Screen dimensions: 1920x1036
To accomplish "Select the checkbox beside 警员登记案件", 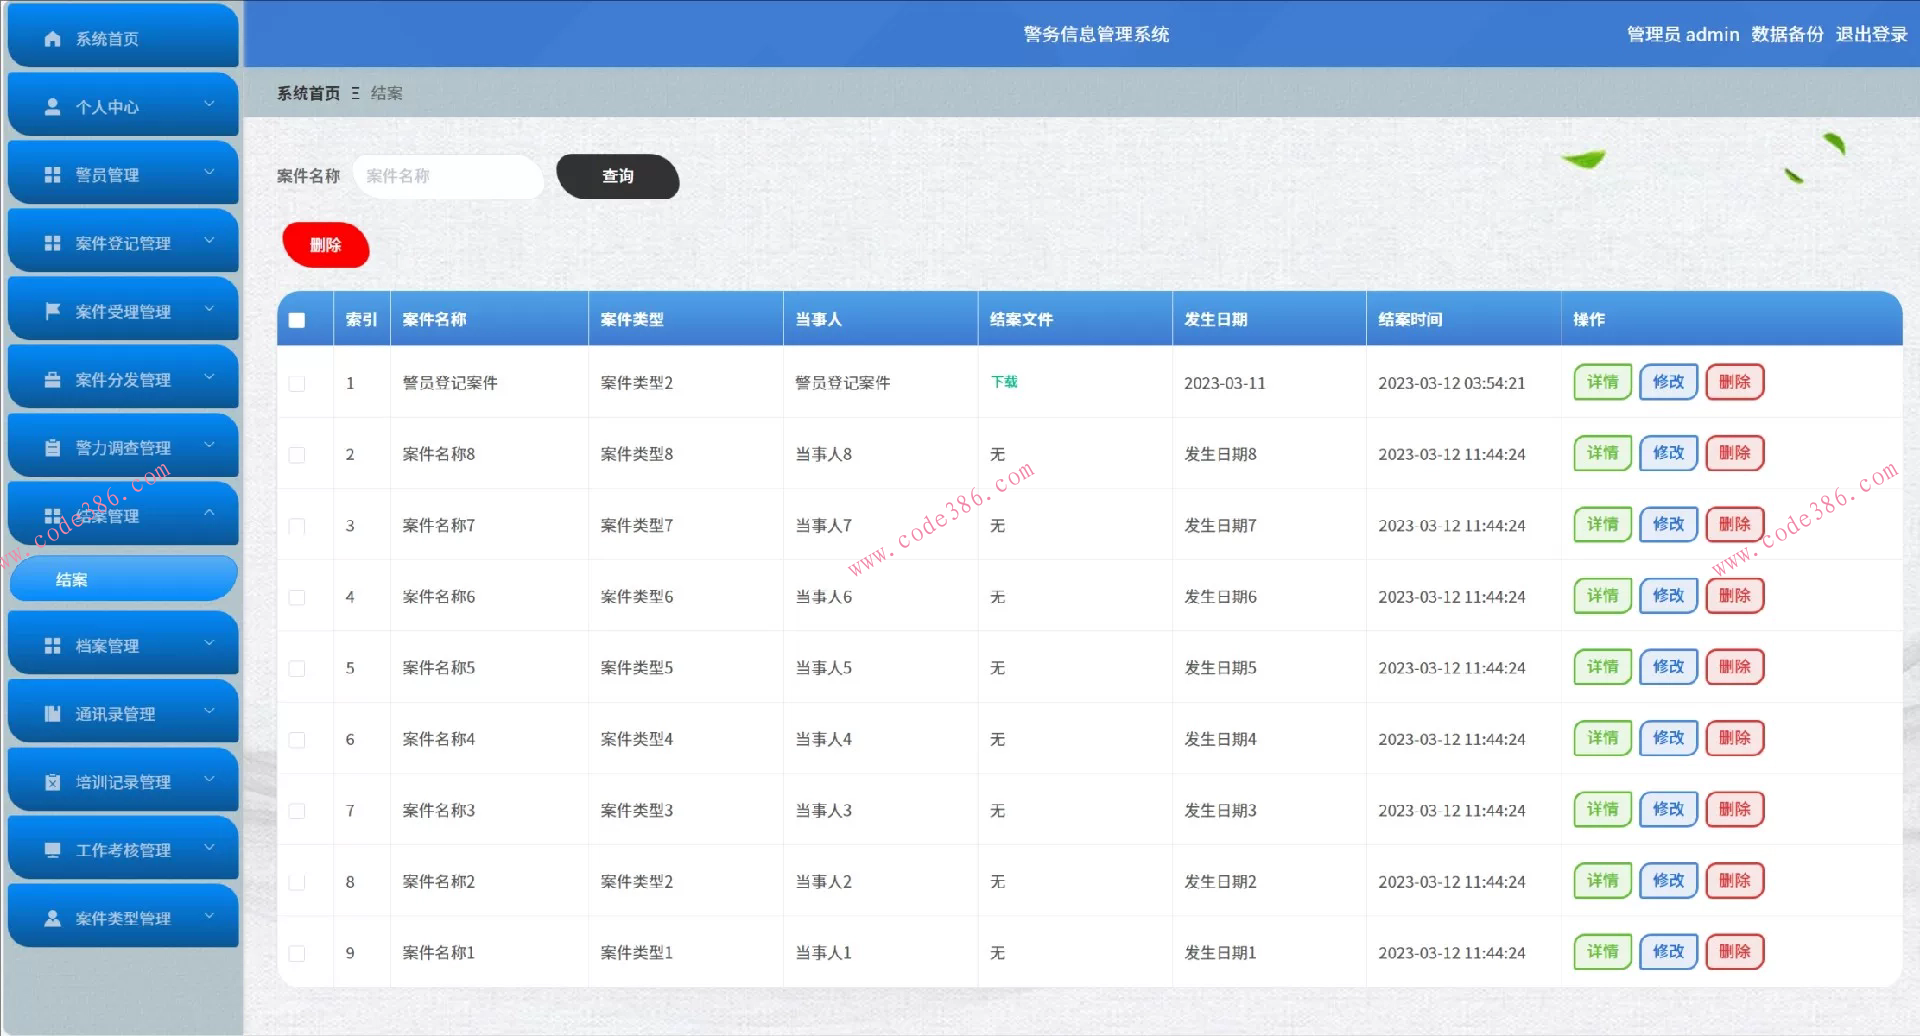I will coord(296,382).
